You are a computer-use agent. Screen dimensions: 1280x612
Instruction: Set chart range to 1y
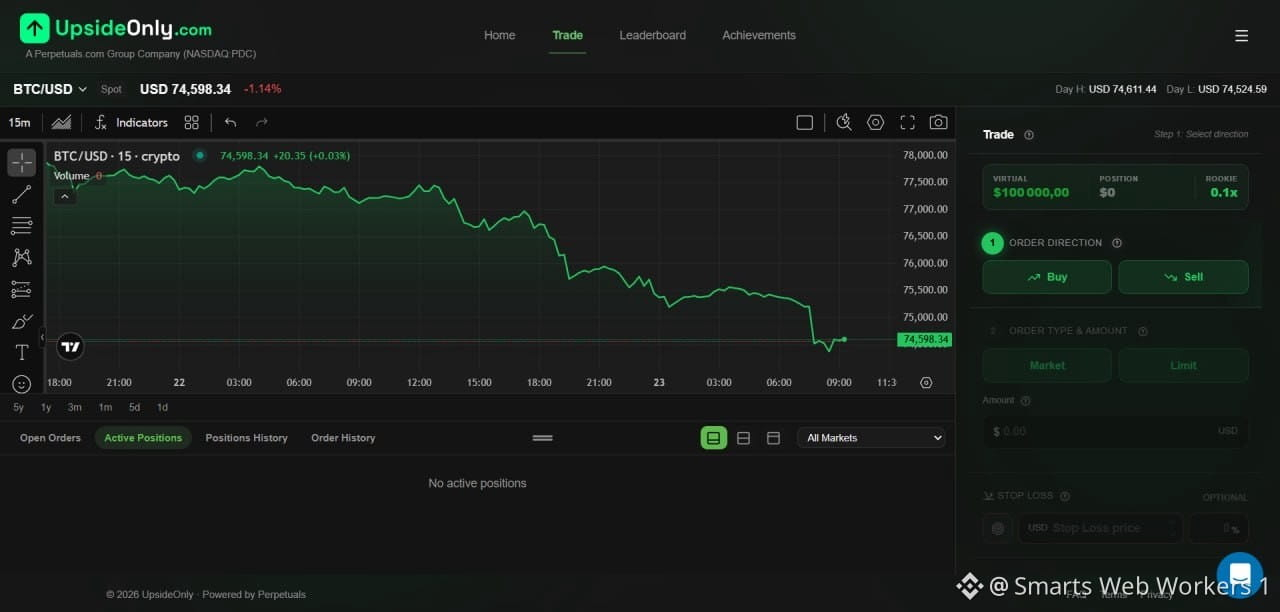(46, 408)
